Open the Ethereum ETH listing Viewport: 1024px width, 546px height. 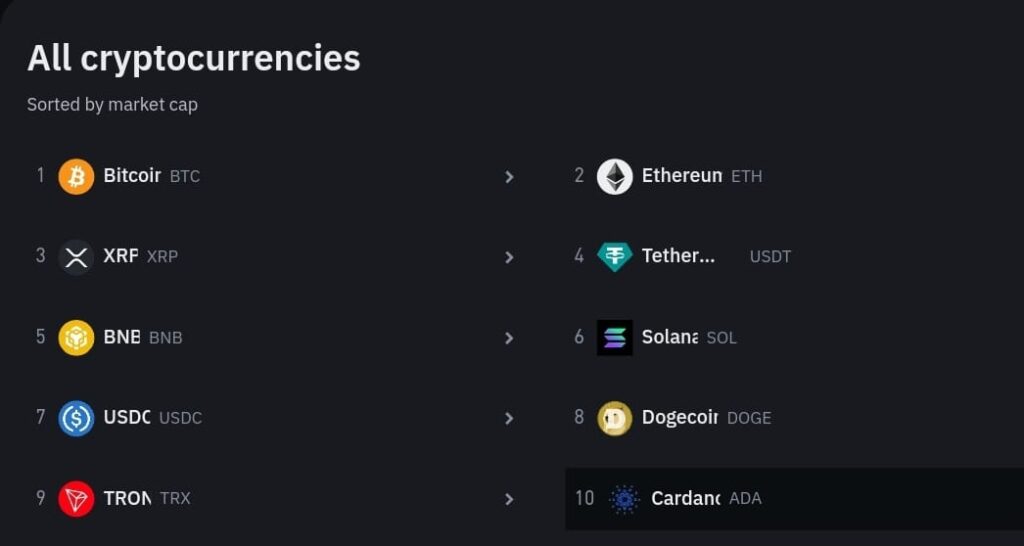(794, 176)
